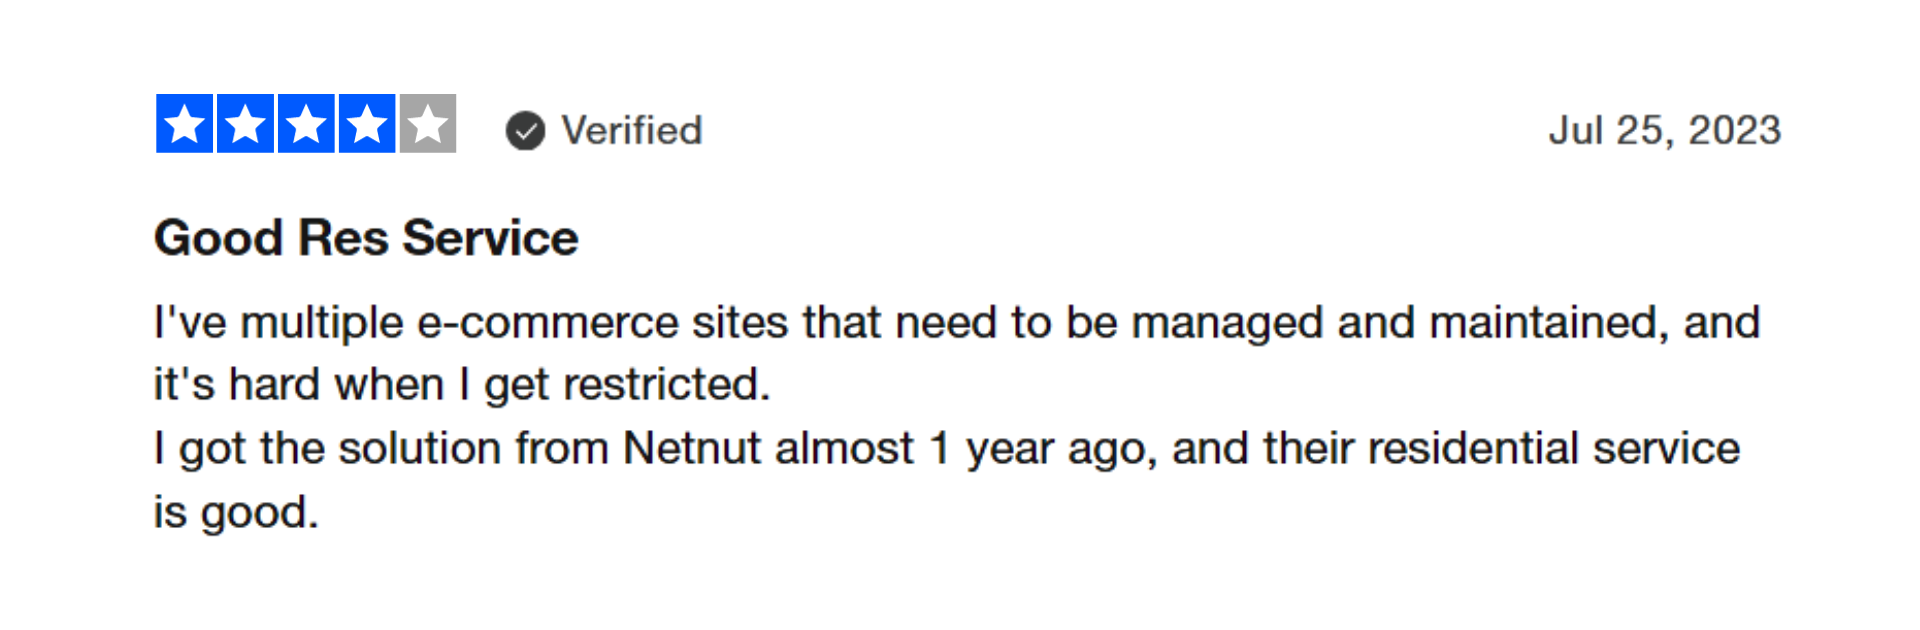The height and width of the screenshot is (630, 1920).
Task: Click '1 year ago' in review body
Action: pyautogui.click(x=1043, y=449)
